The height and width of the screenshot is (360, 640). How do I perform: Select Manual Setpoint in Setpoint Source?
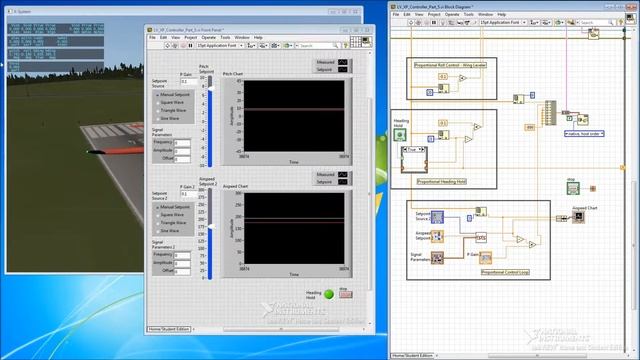172,95
